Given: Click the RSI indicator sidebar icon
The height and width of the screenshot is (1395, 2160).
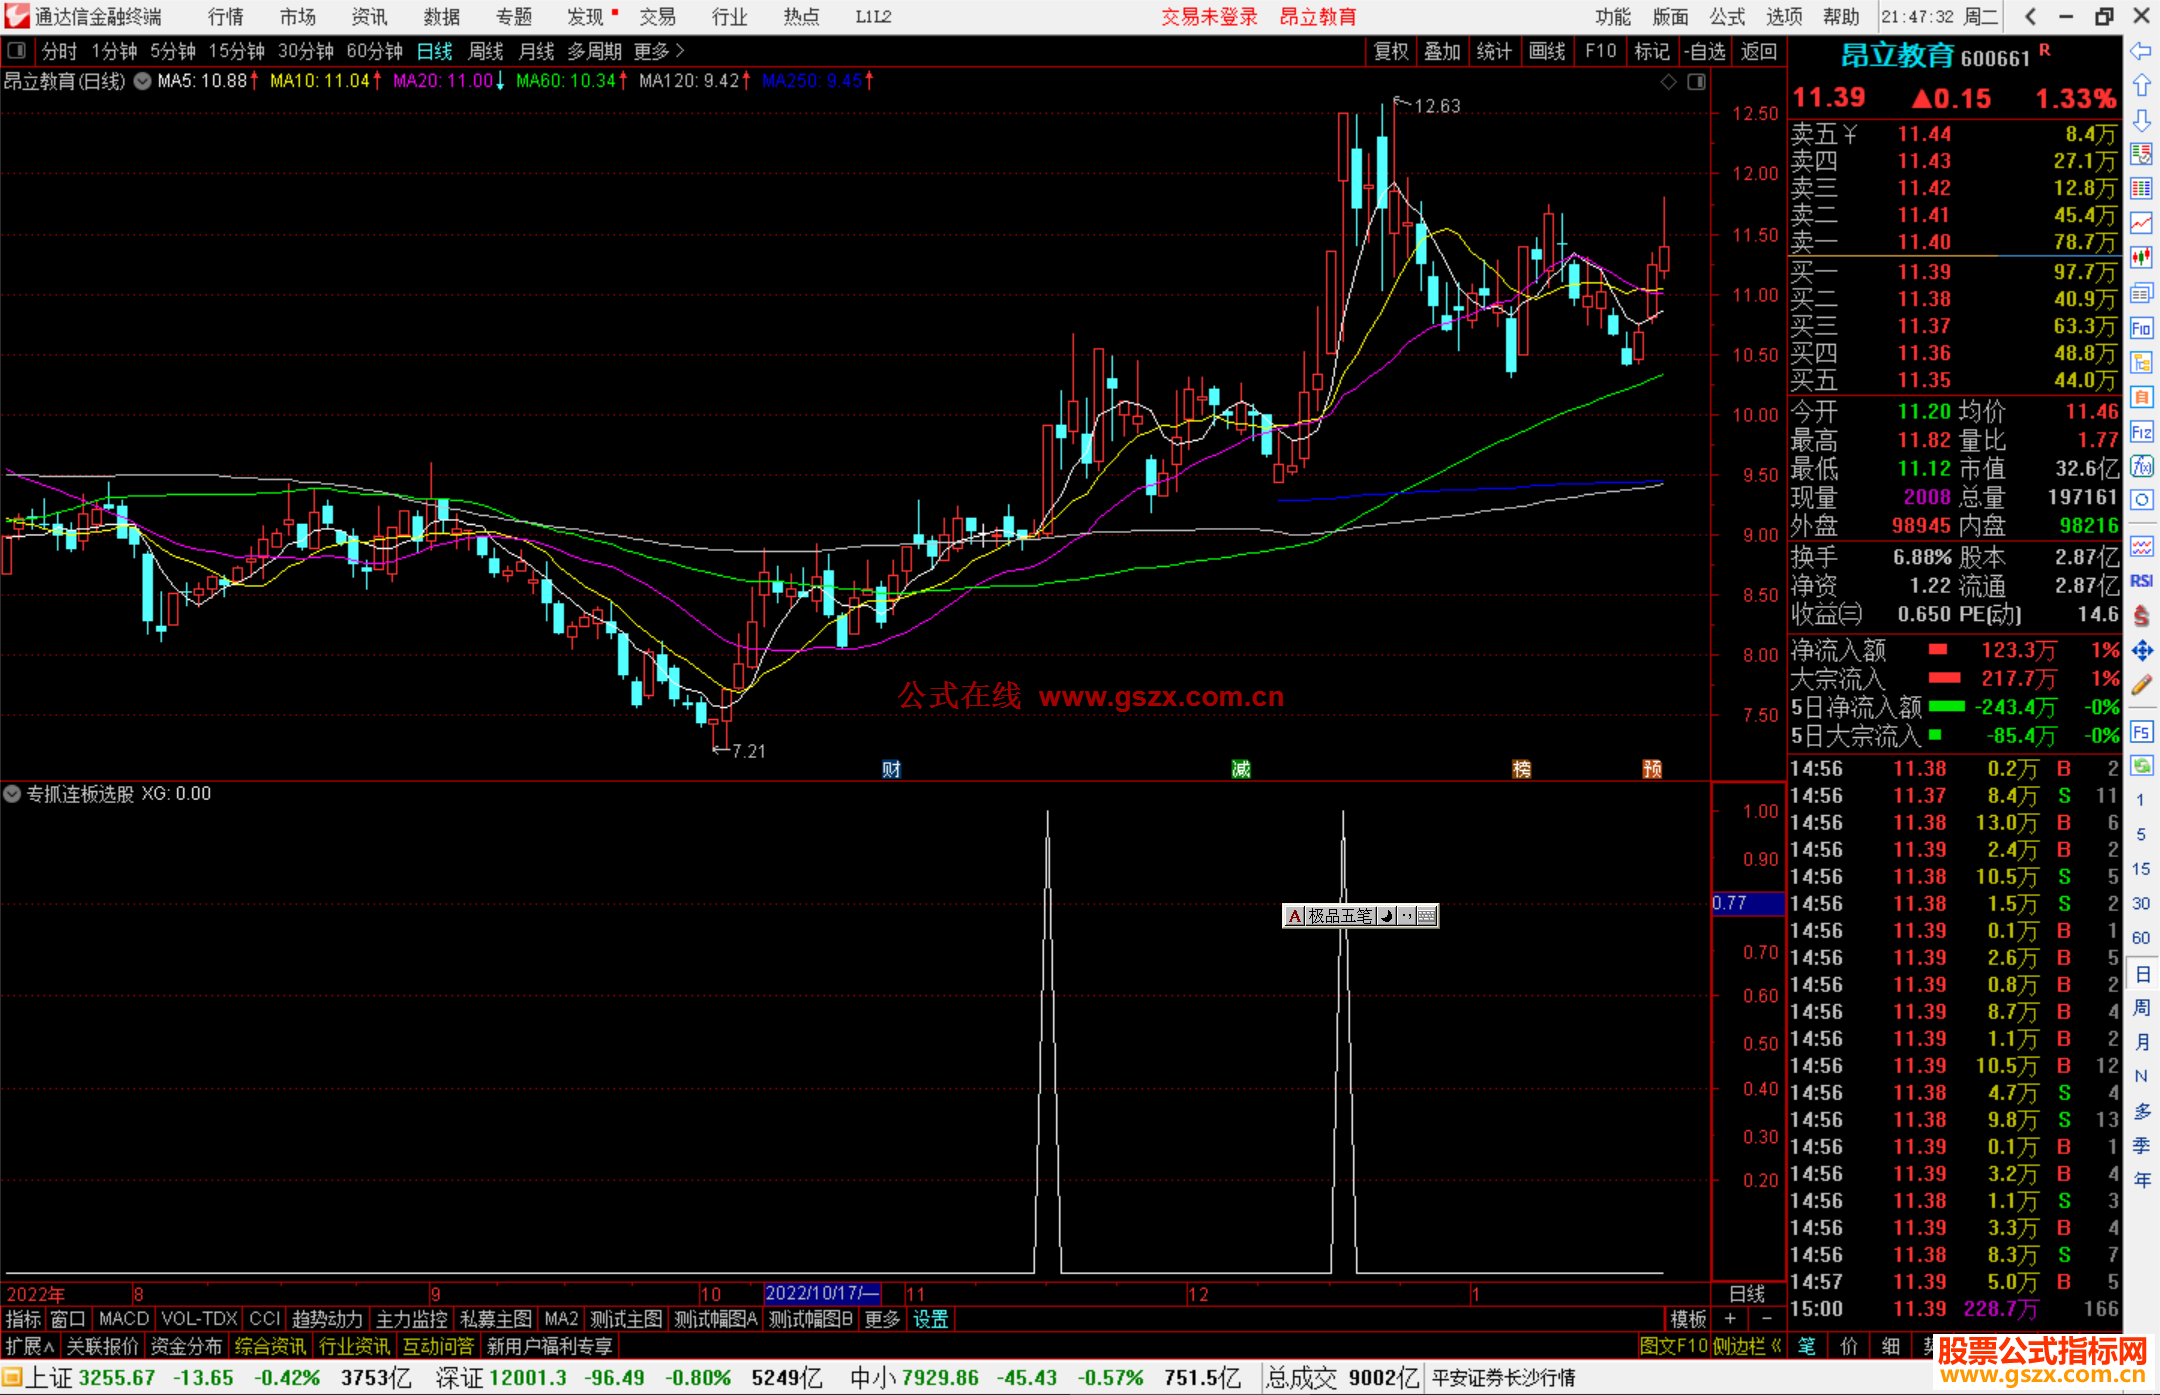Looking at the screenshot, I should point(2141,581).
